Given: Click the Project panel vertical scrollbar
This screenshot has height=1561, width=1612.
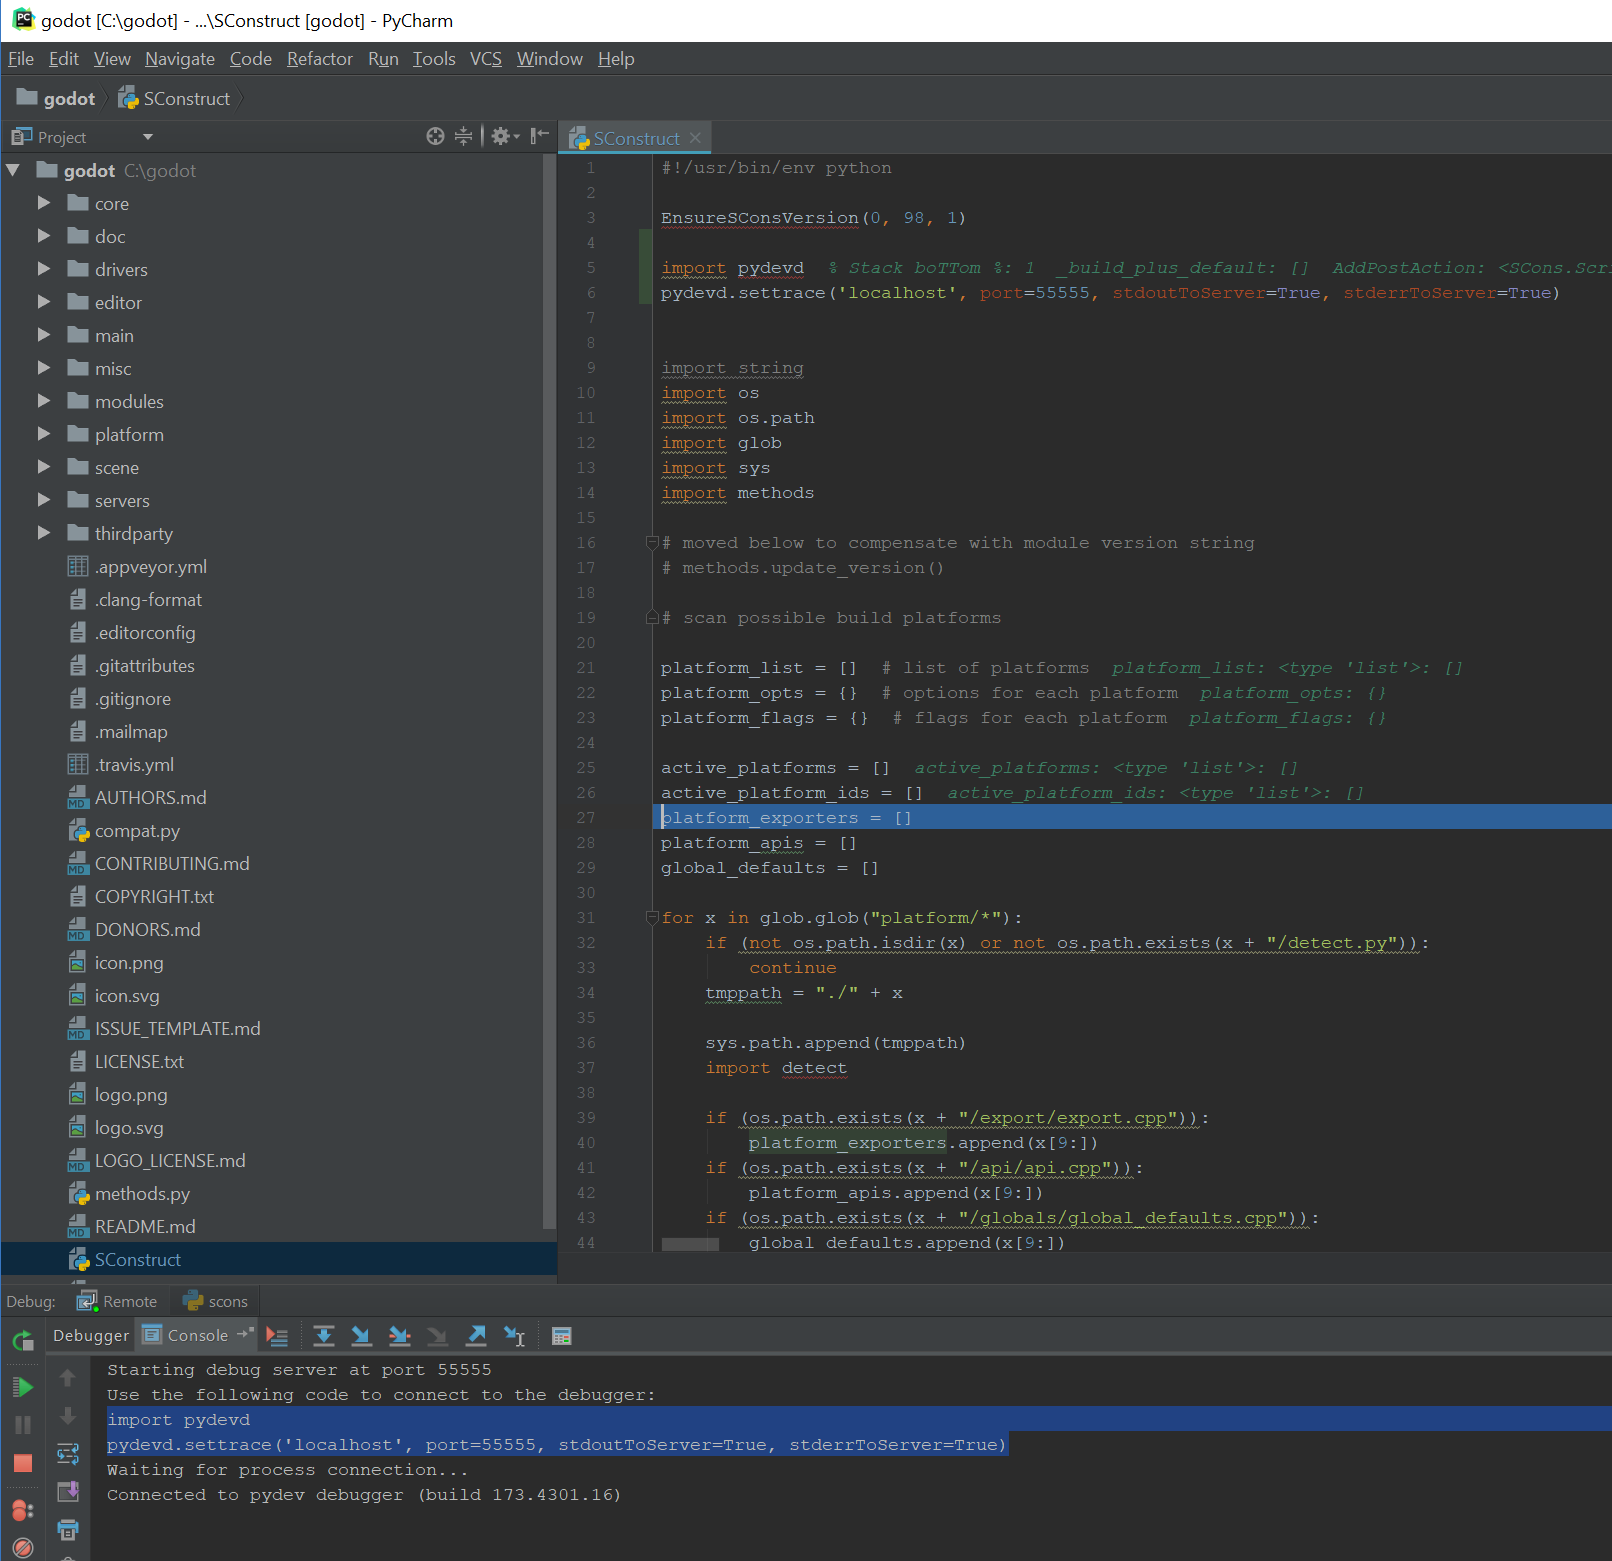Looking at the screenshot, I should (x=548, y=690).
